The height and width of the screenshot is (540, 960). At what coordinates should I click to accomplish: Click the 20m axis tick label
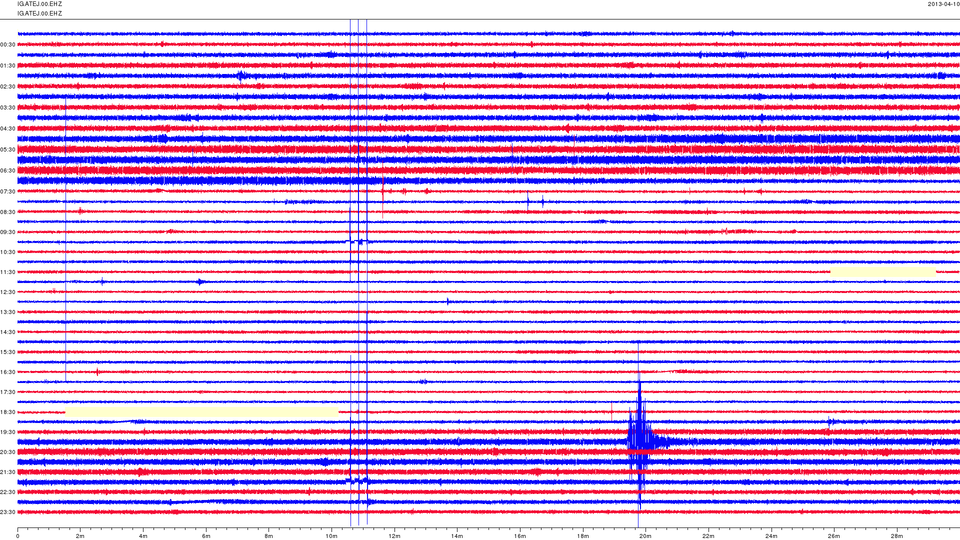(645, 536)
